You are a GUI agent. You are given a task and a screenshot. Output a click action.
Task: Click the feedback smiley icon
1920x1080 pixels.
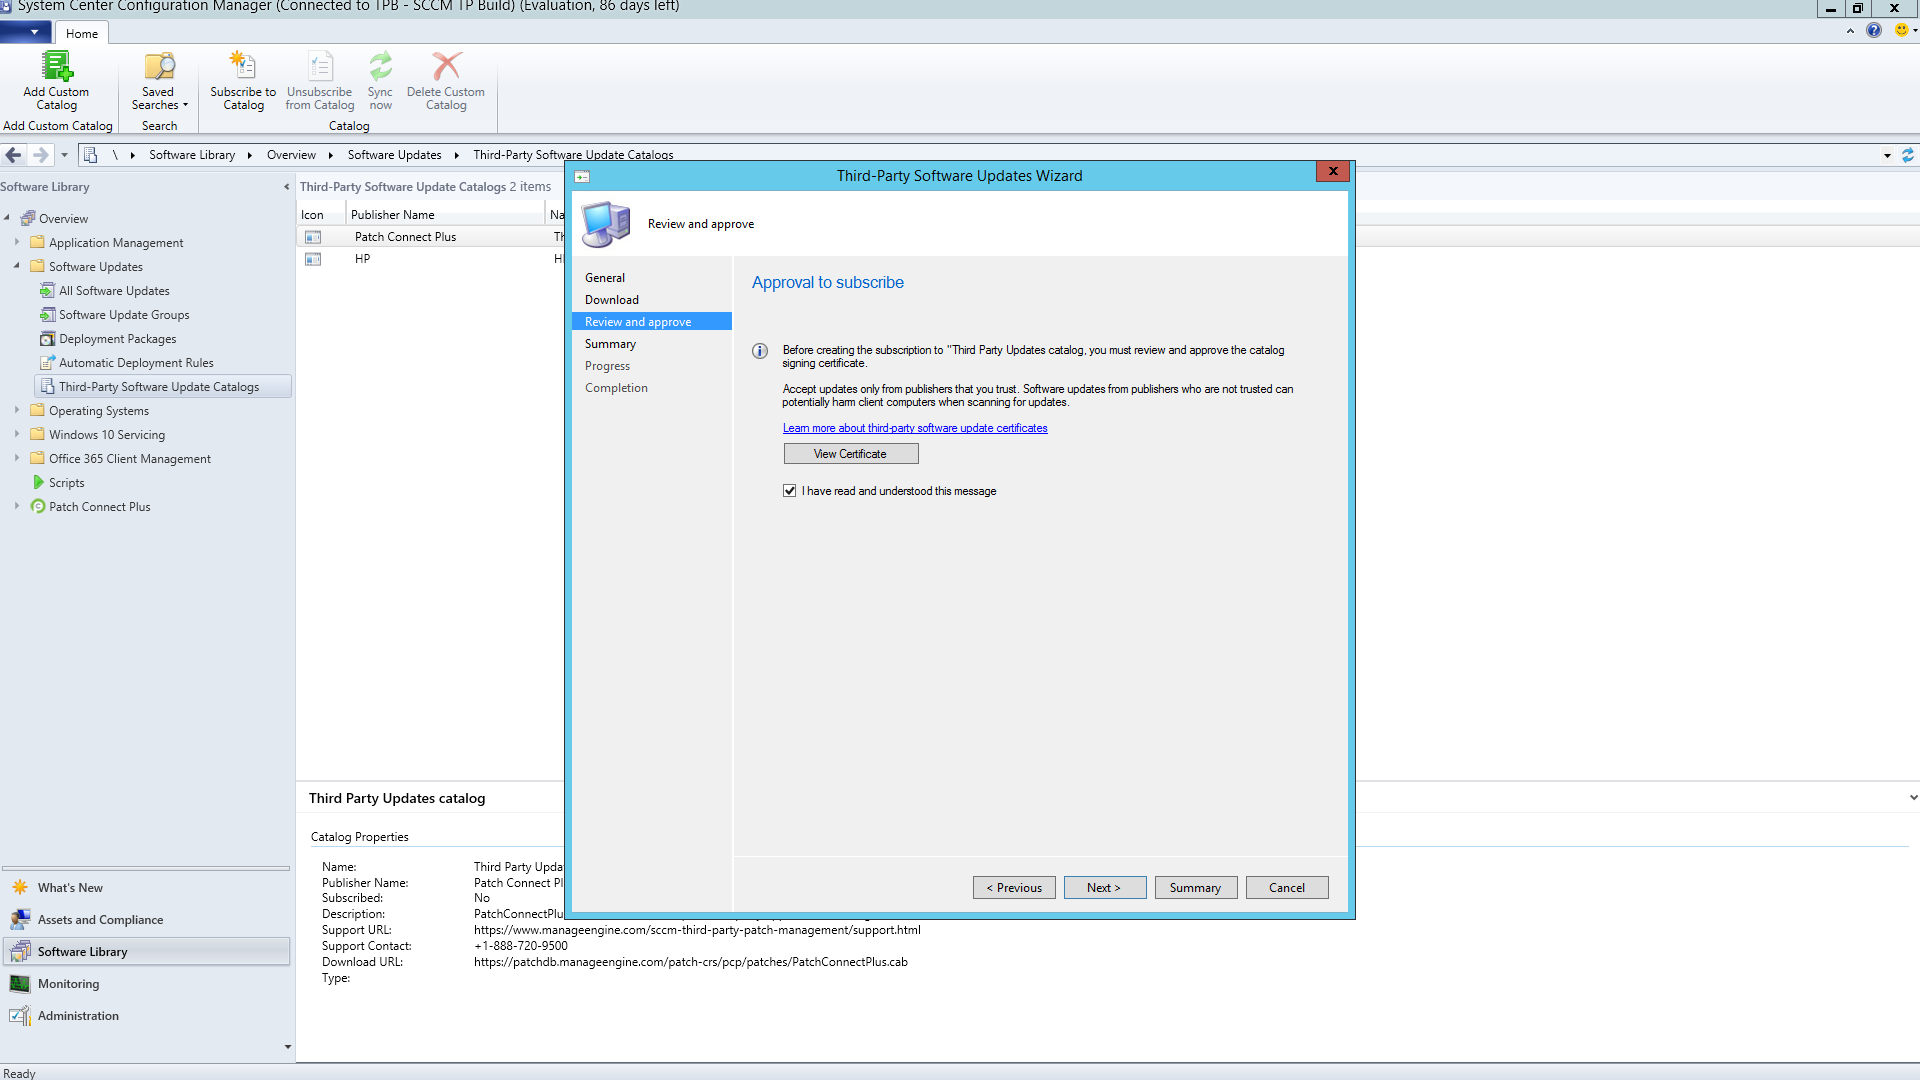click(x=1901, y=30)
